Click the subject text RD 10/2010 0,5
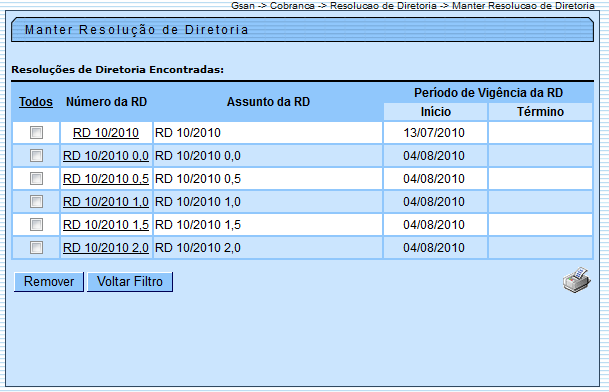The width and height of the screenshot is (609, 392). (198, 179)
